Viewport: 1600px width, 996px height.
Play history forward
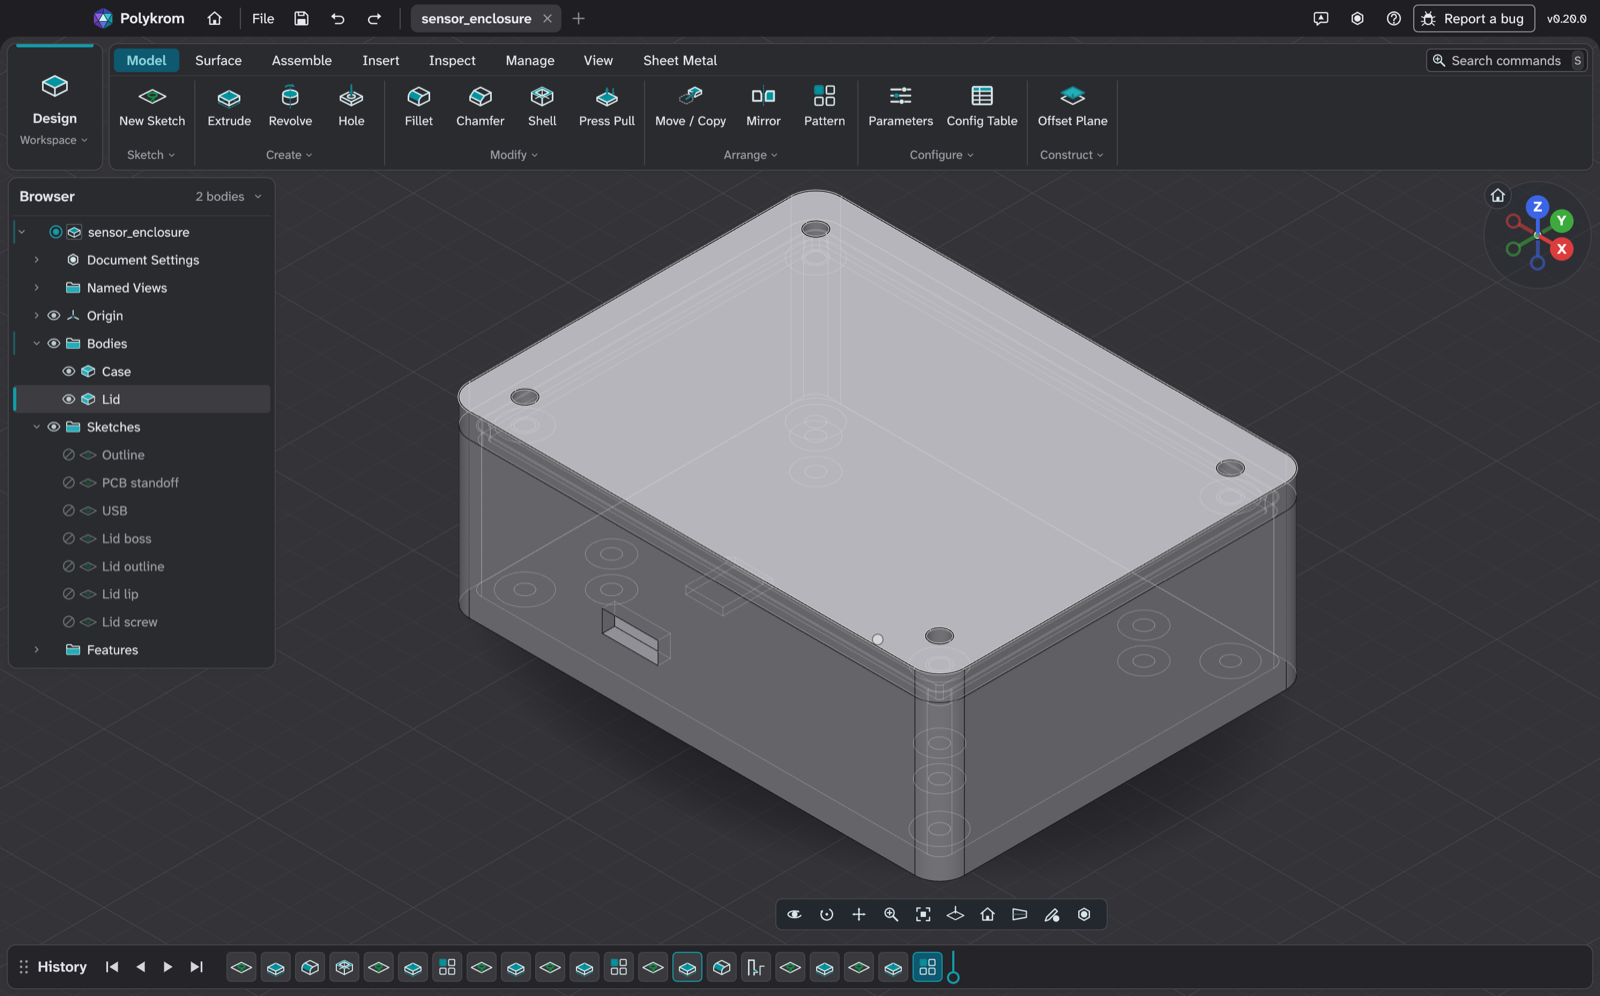pos(168,967)
